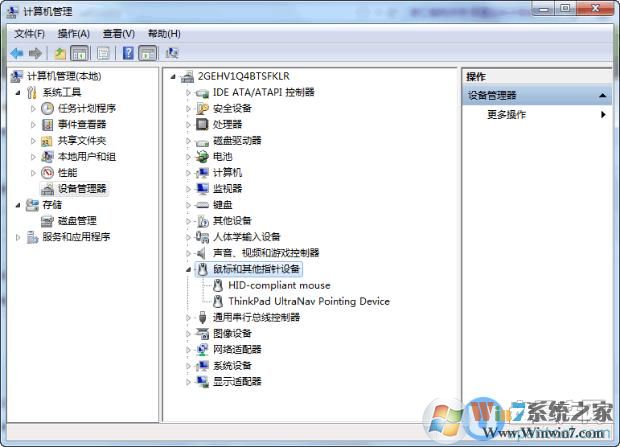Select the 人体学输入设备 category
The image size is (620, 447).
[247, 237]
